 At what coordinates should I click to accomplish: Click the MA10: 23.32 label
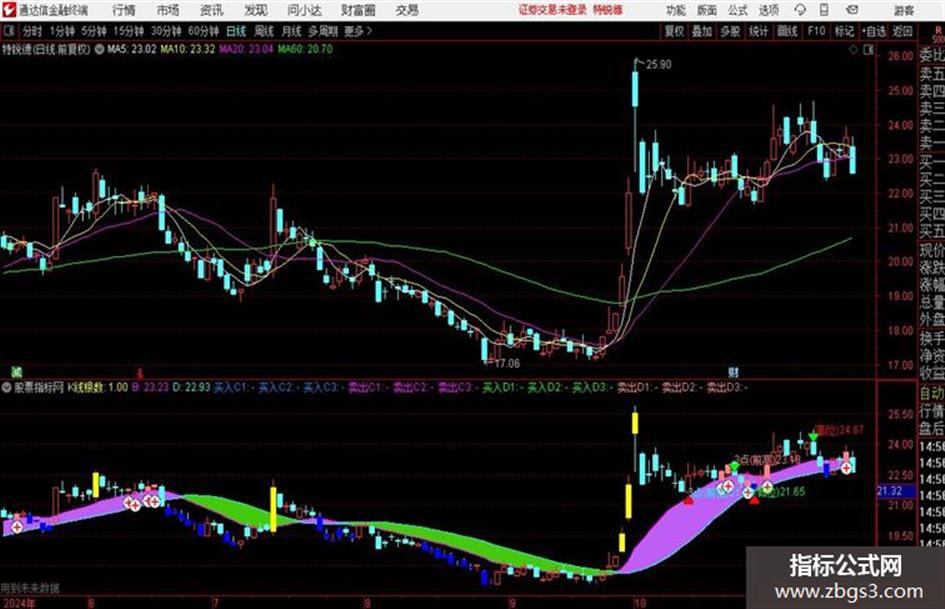(x=187, y=49)
